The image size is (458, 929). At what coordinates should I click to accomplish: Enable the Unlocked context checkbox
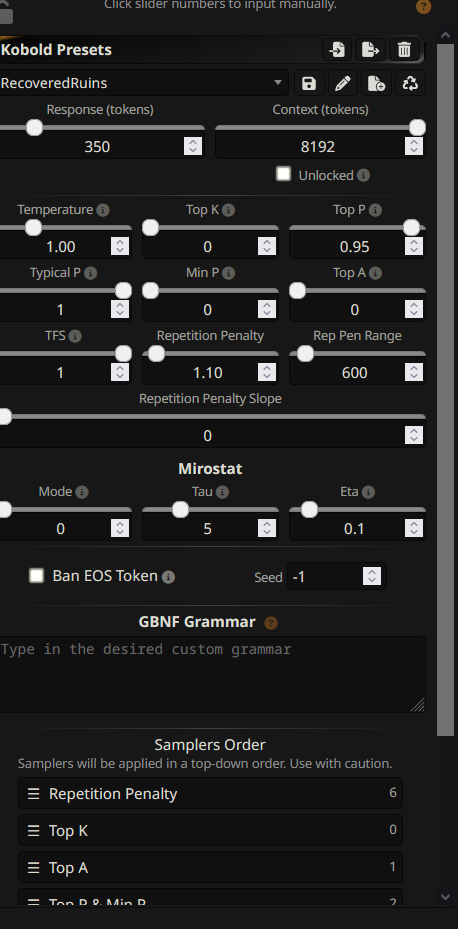click(284, 174)
